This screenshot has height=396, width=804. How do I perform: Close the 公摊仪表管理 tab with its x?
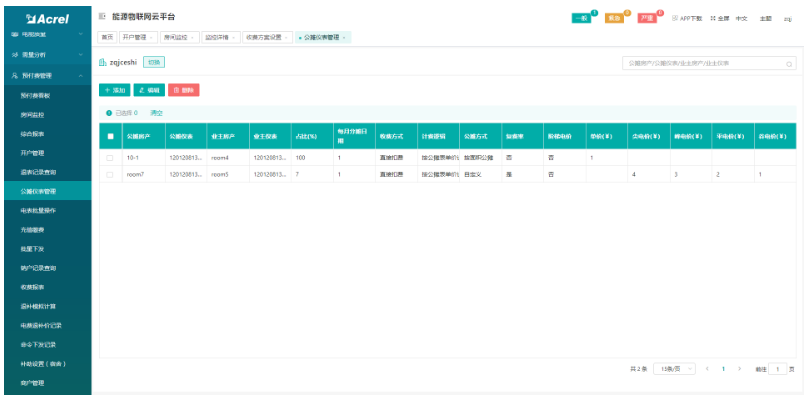click(344, 37)
